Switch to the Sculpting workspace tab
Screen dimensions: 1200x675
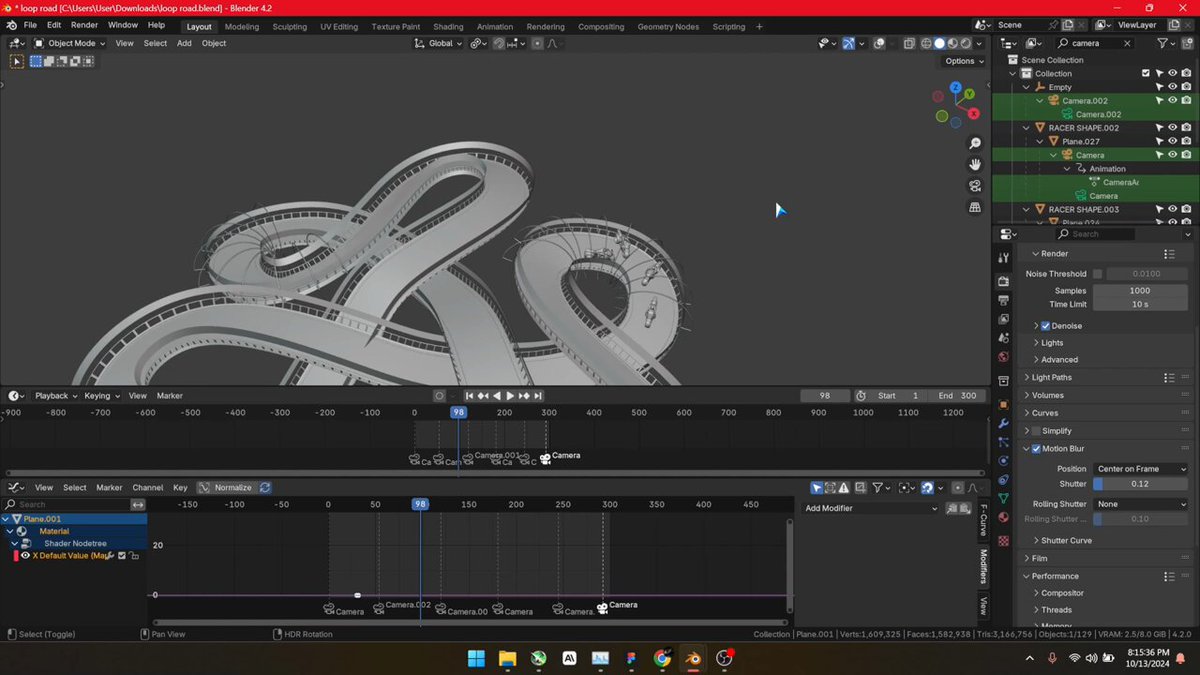point(290,27)
